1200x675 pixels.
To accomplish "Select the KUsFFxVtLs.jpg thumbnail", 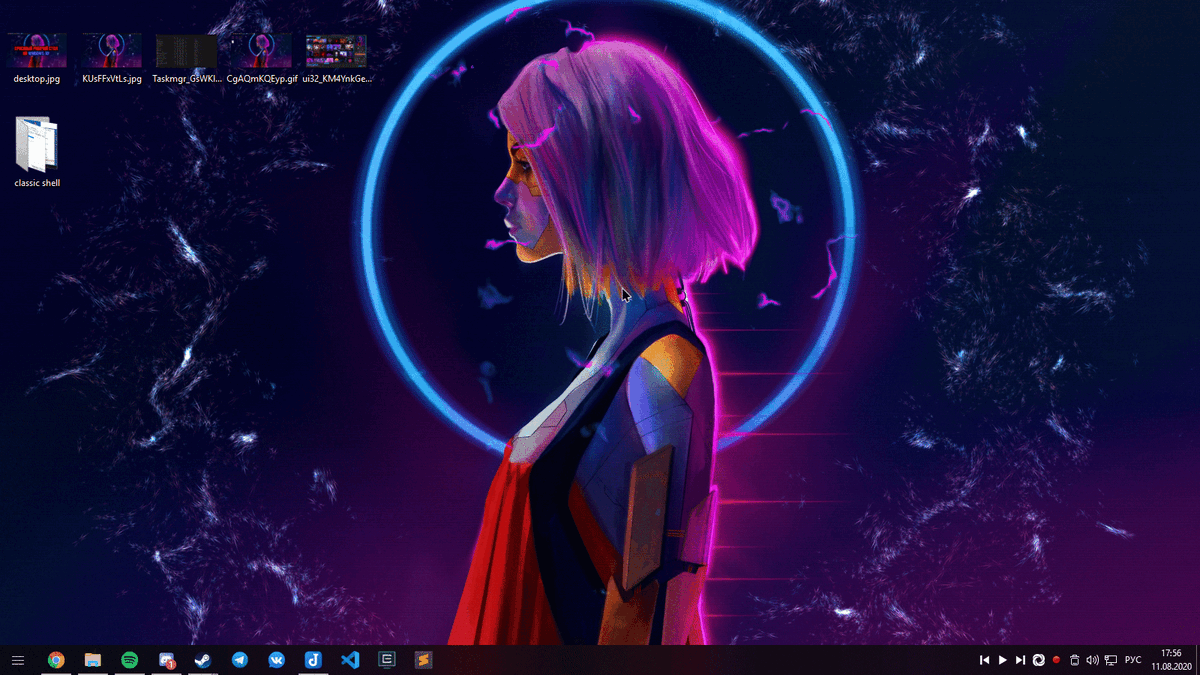I will click(x=112, y=50).
